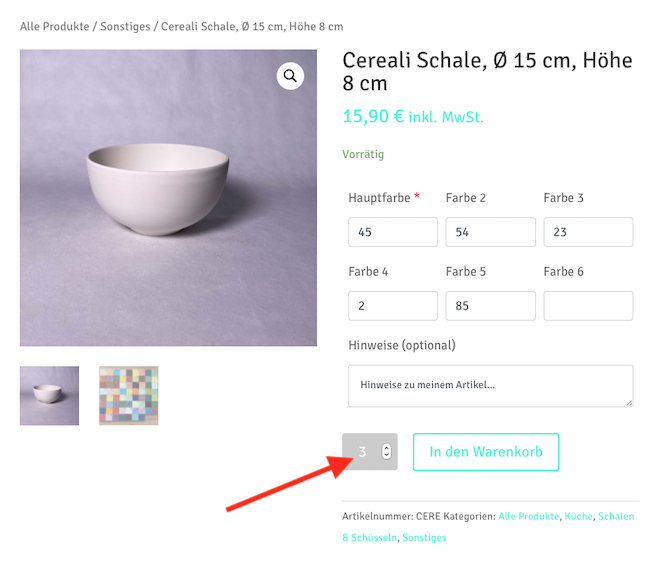Image resolution: width=660 pixels, height=563 pixels.
Task: Click the quantity stepper arrows
Action: tap(387, 452)
